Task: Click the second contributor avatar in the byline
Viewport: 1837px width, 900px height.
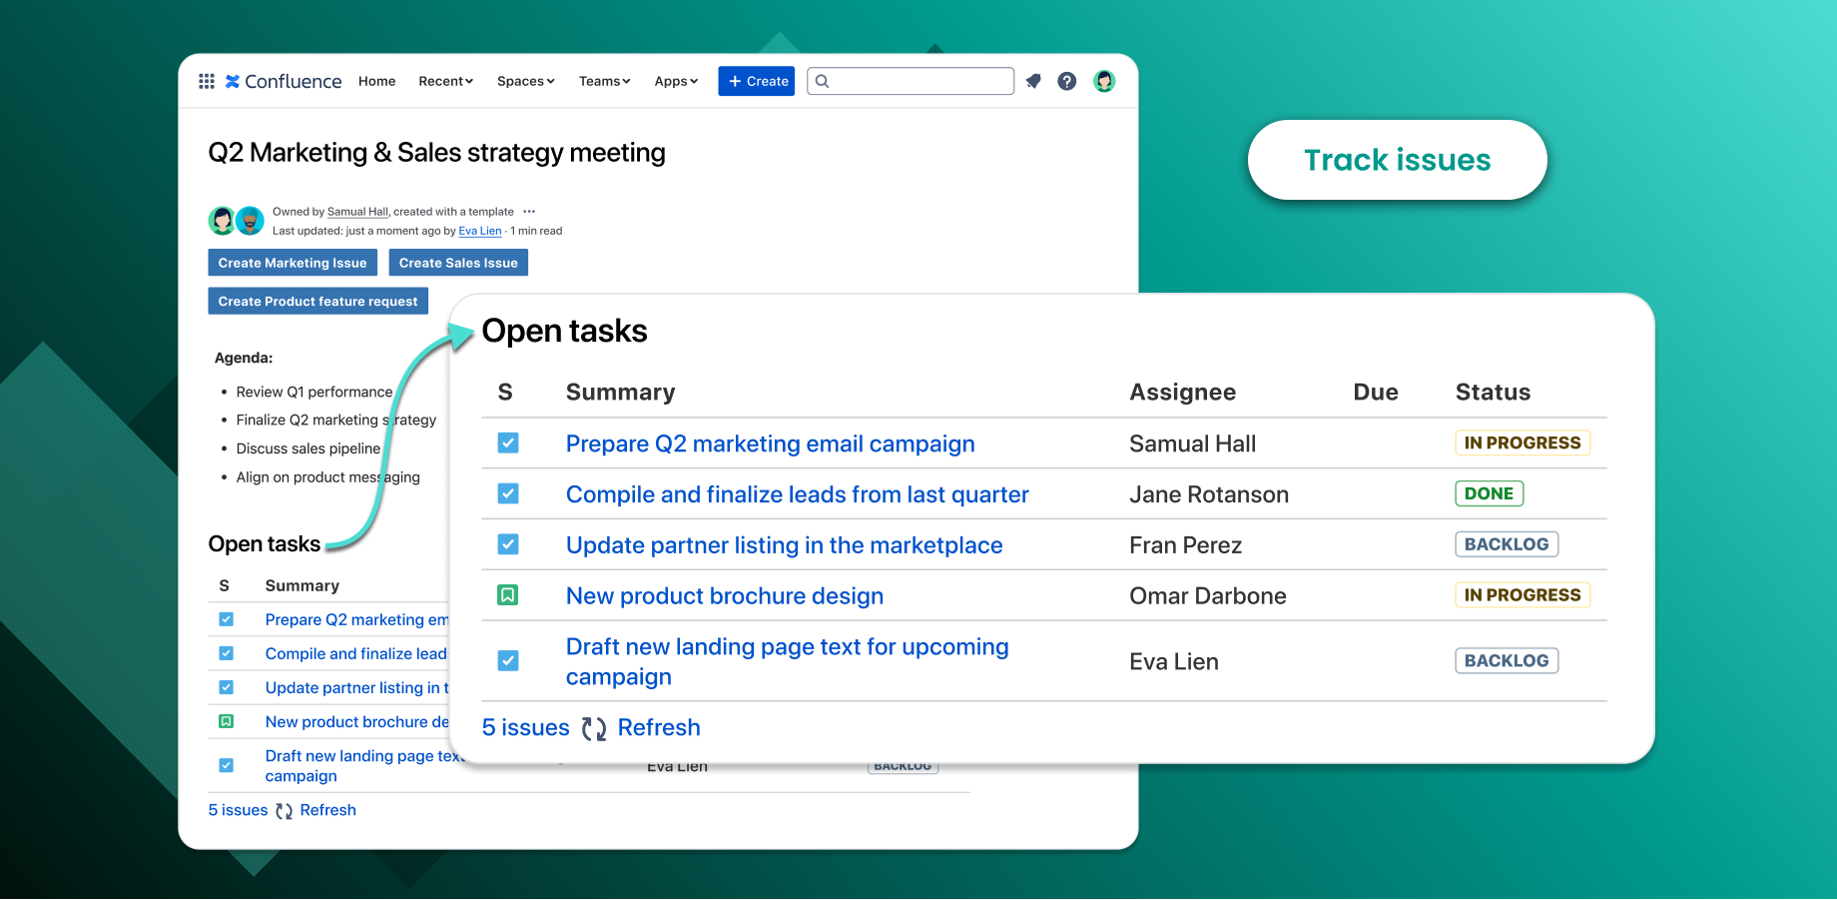Action: pos(250,220)
